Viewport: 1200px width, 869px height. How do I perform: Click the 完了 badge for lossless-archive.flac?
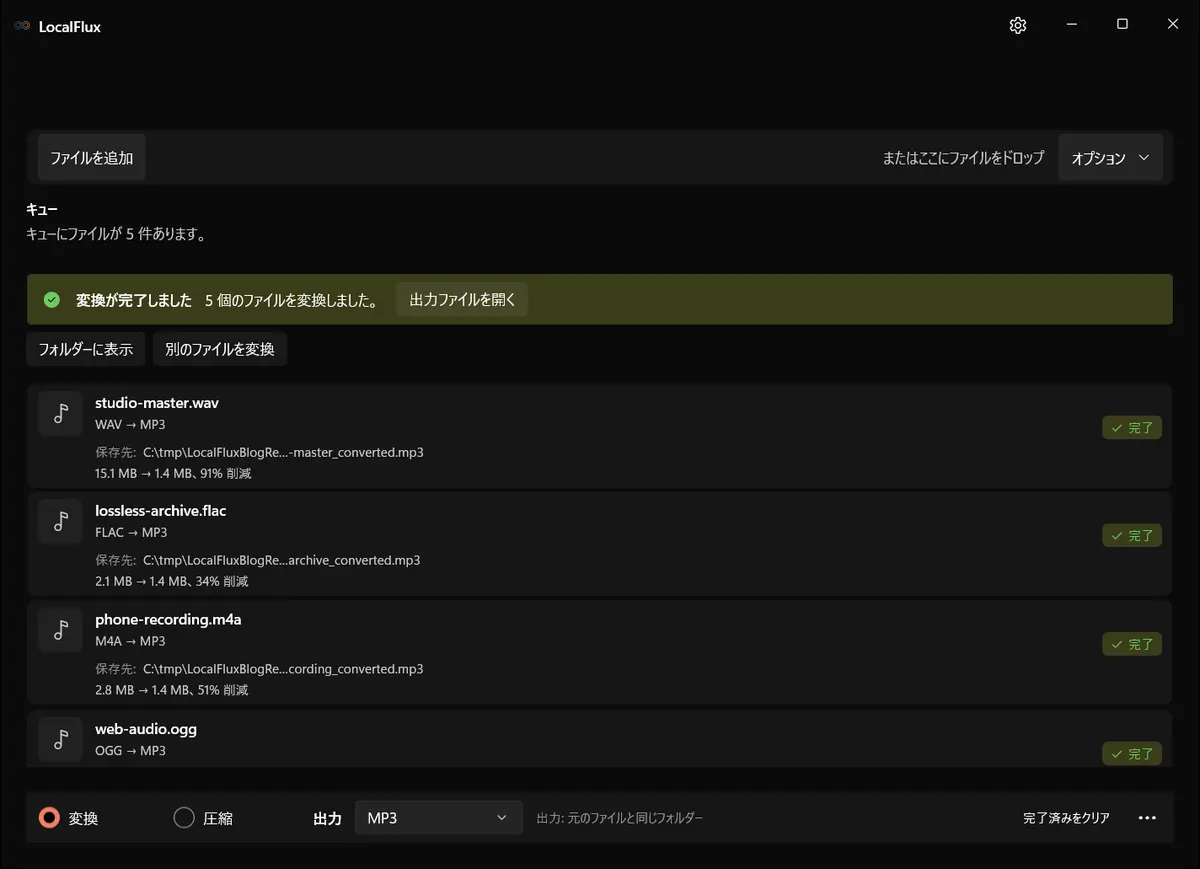click(1132, 536)
